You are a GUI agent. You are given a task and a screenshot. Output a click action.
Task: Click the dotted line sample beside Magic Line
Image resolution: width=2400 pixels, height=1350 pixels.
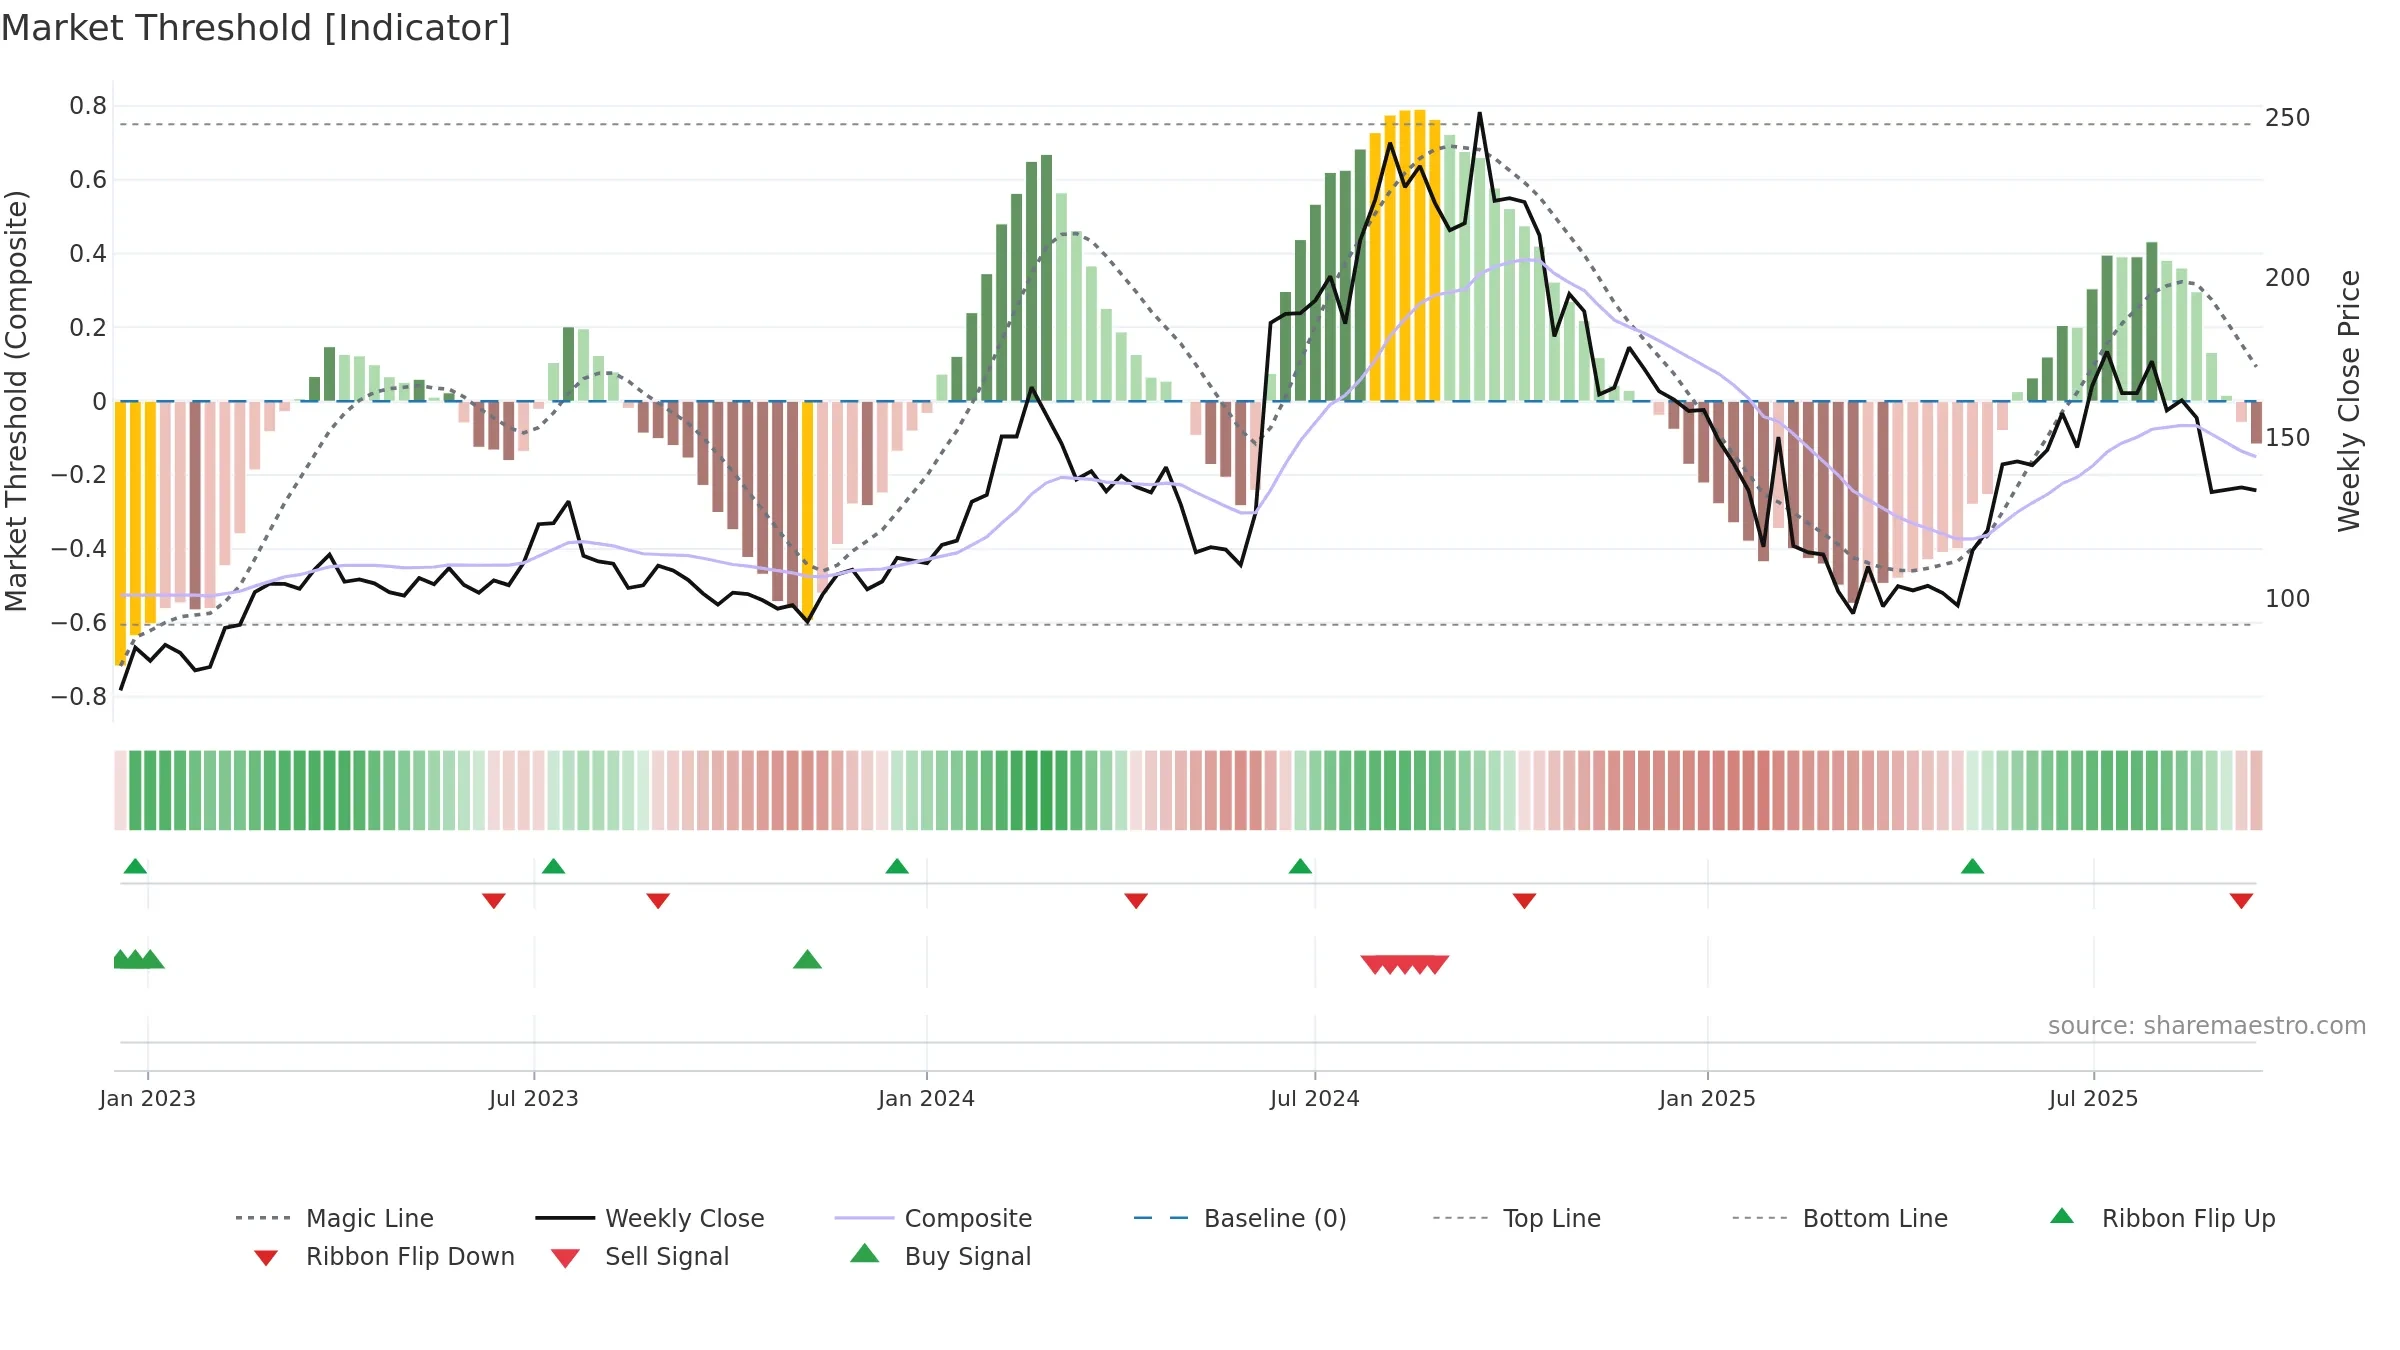(263, 1218)
